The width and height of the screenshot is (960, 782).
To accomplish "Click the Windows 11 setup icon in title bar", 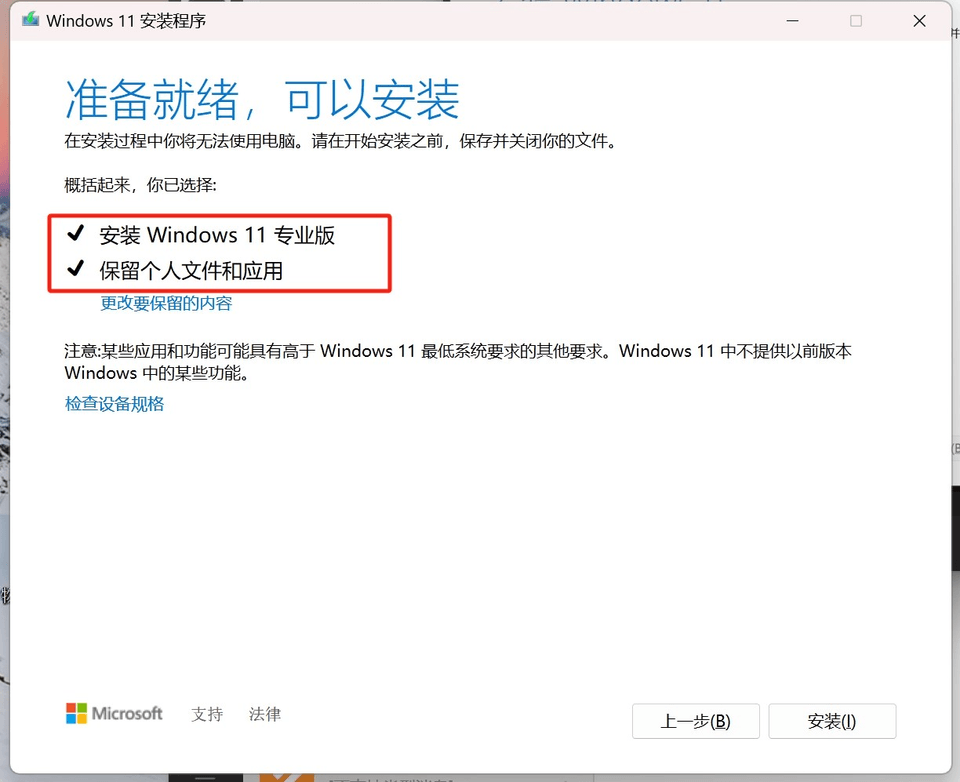I will (31, 20).
